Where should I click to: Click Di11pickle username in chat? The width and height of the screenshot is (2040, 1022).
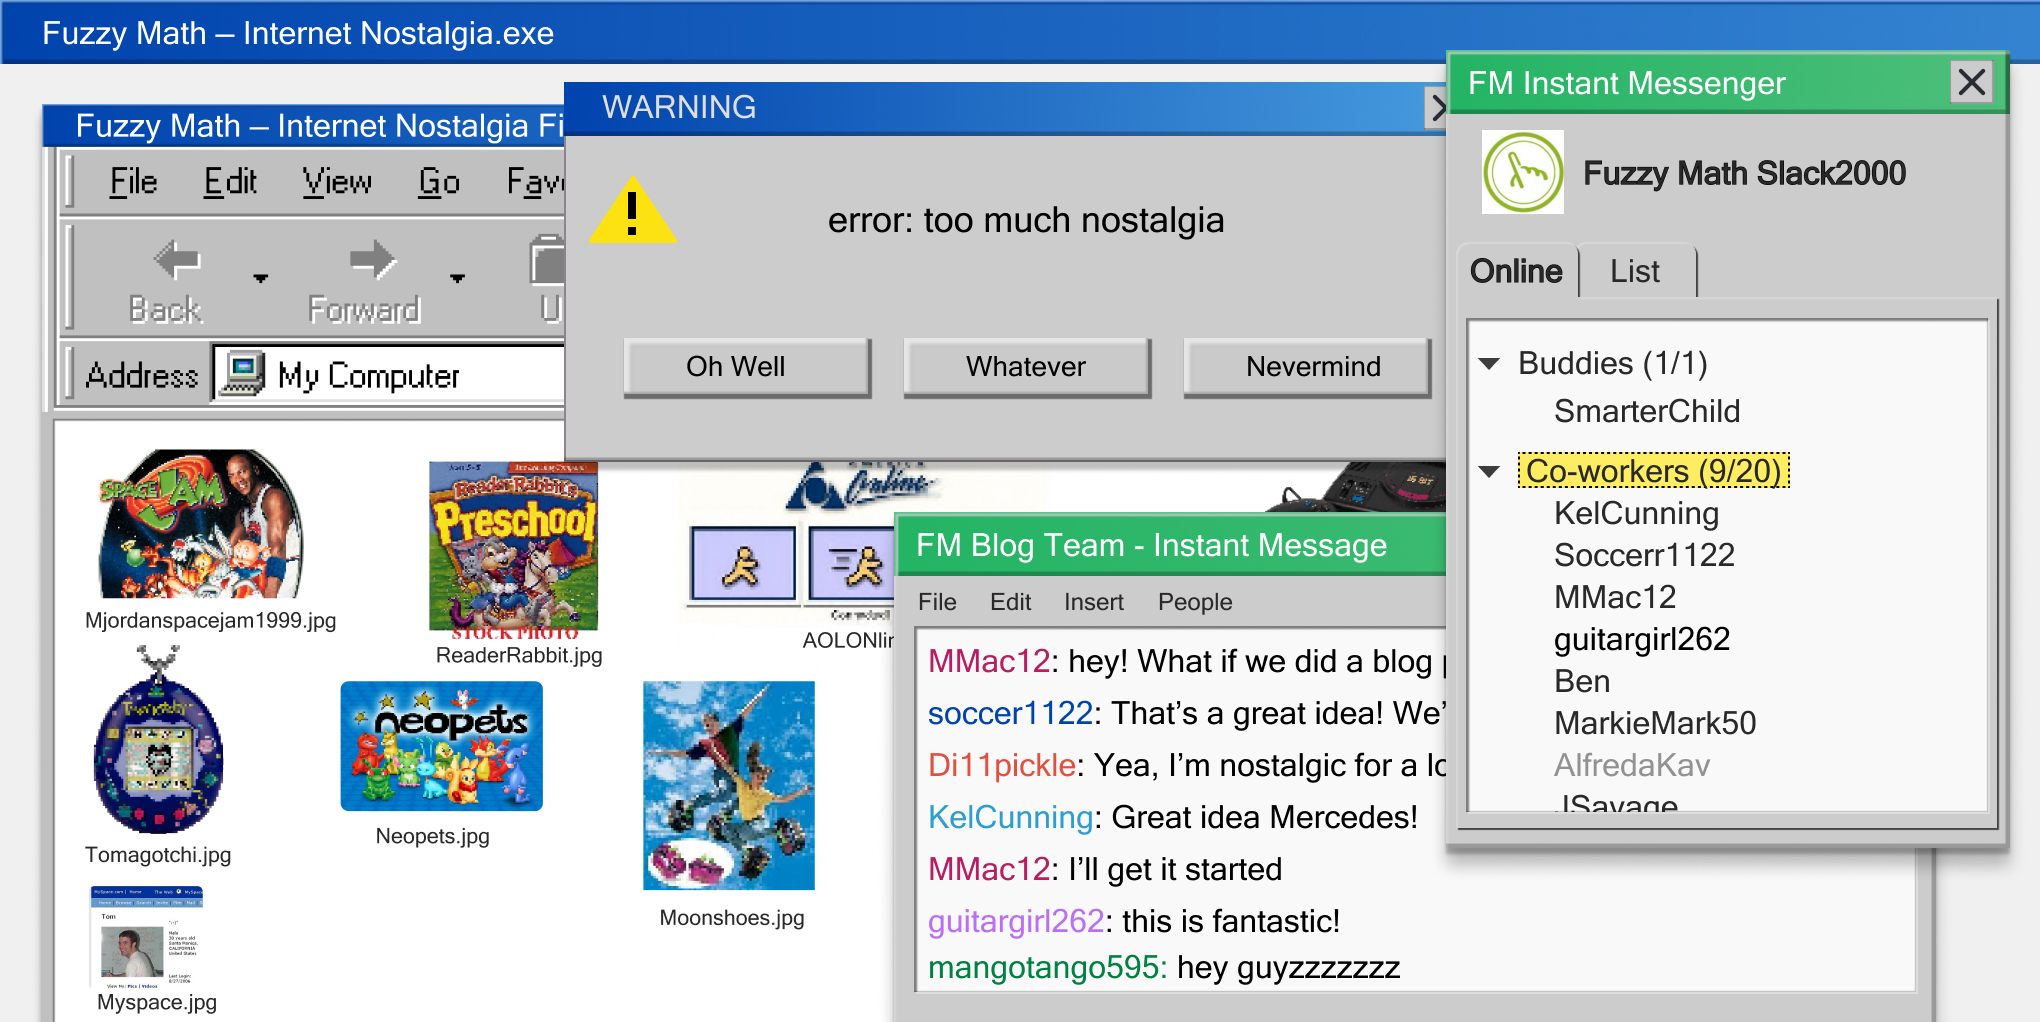(1002, 765)
